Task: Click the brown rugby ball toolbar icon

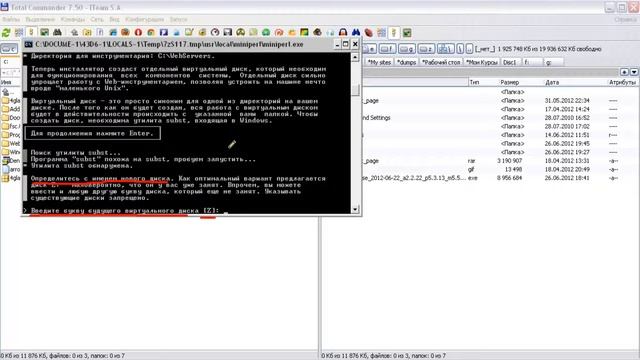Action: coord(369,32)
